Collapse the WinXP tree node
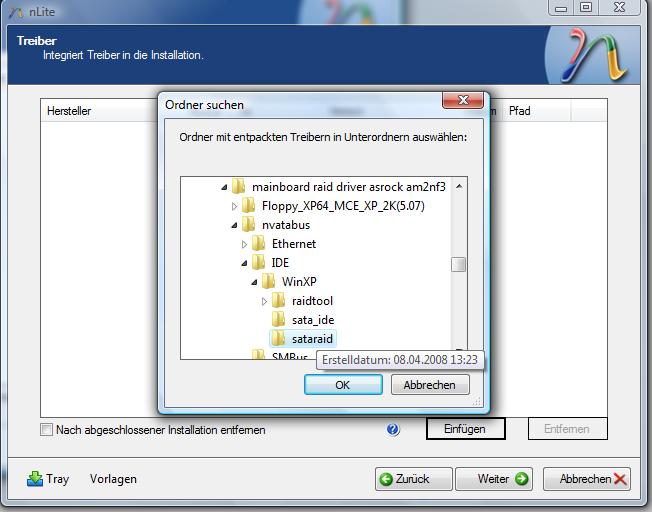This screenshot has width=652, height=512. pos(254,282)
